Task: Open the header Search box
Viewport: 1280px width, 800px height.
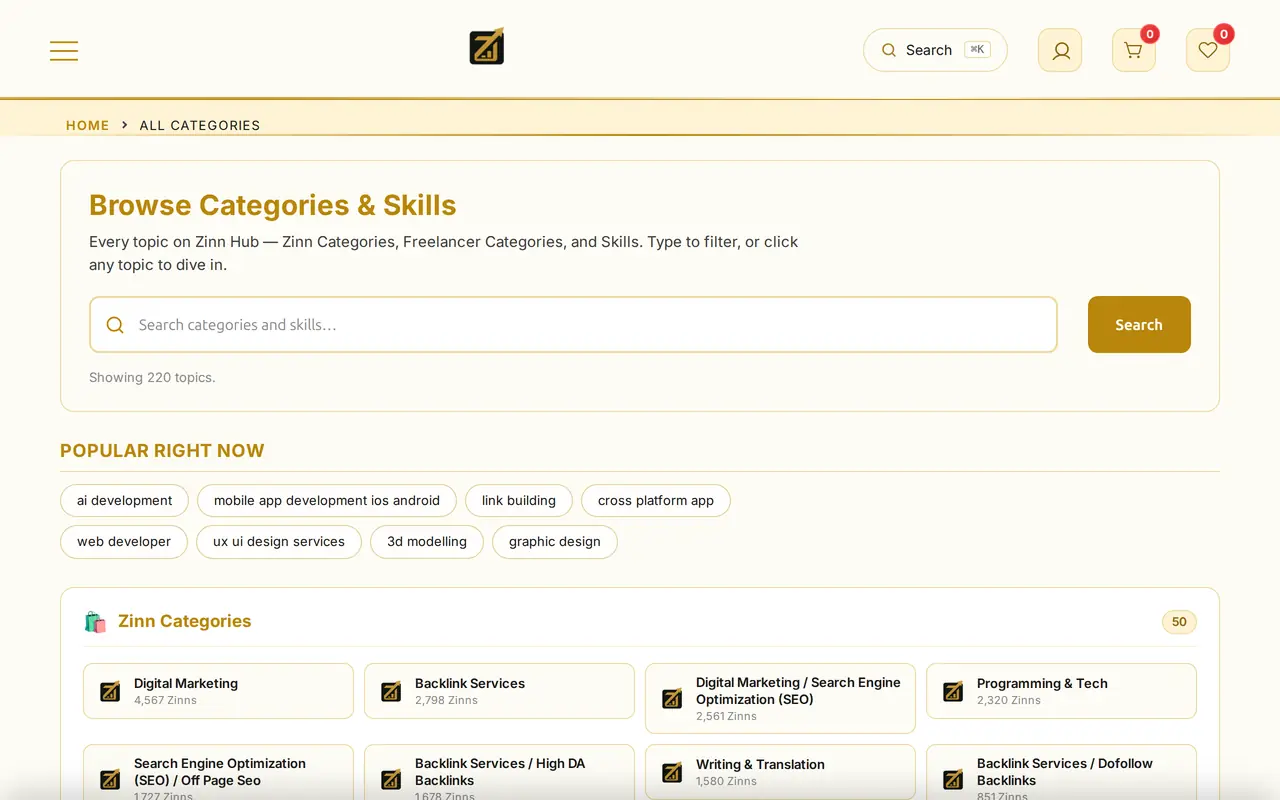Action: (935, 50)
